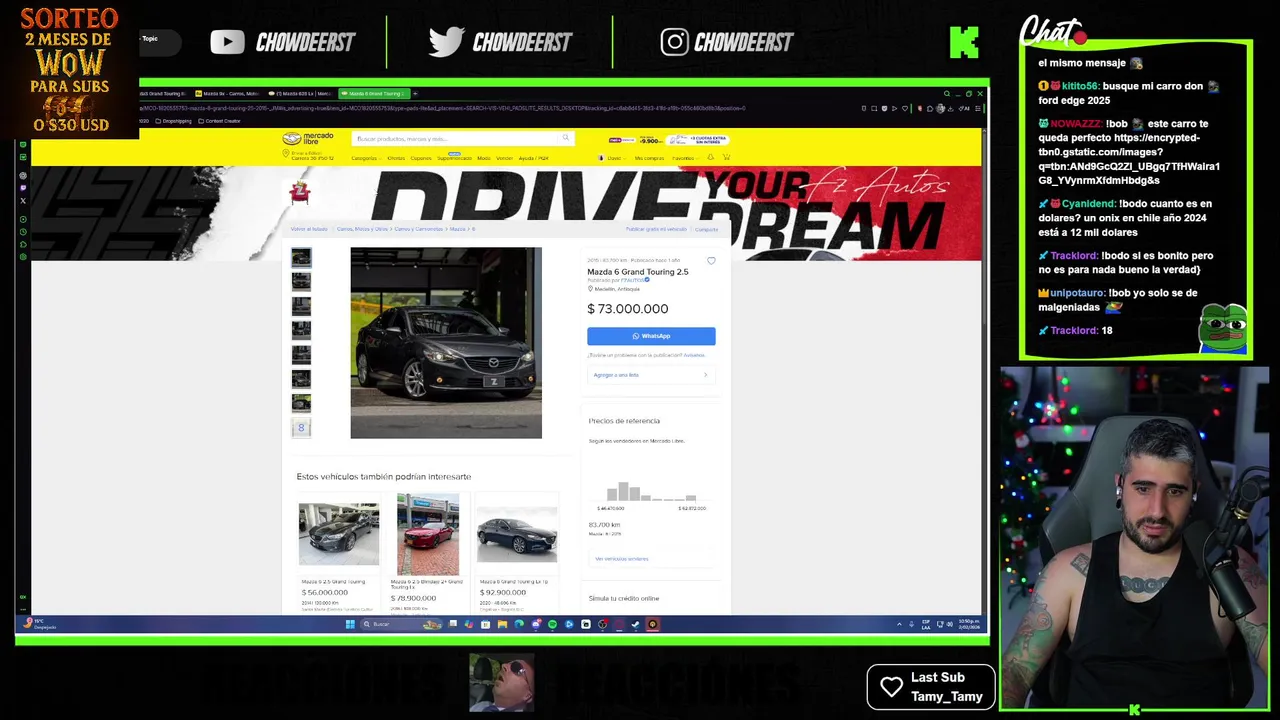The width and height of the screenshot is (1280, 720).
Task: Click the location pin delivery address
Action: pyautogui.click(x=309, y=156)
